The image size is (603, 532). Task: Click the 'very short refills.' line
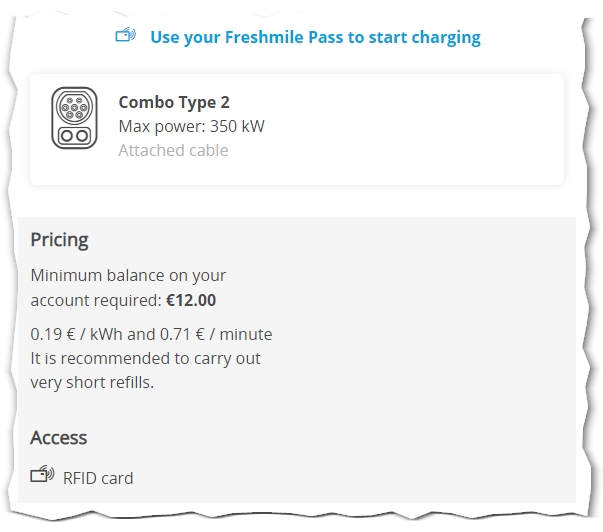[x=92, y=383]
